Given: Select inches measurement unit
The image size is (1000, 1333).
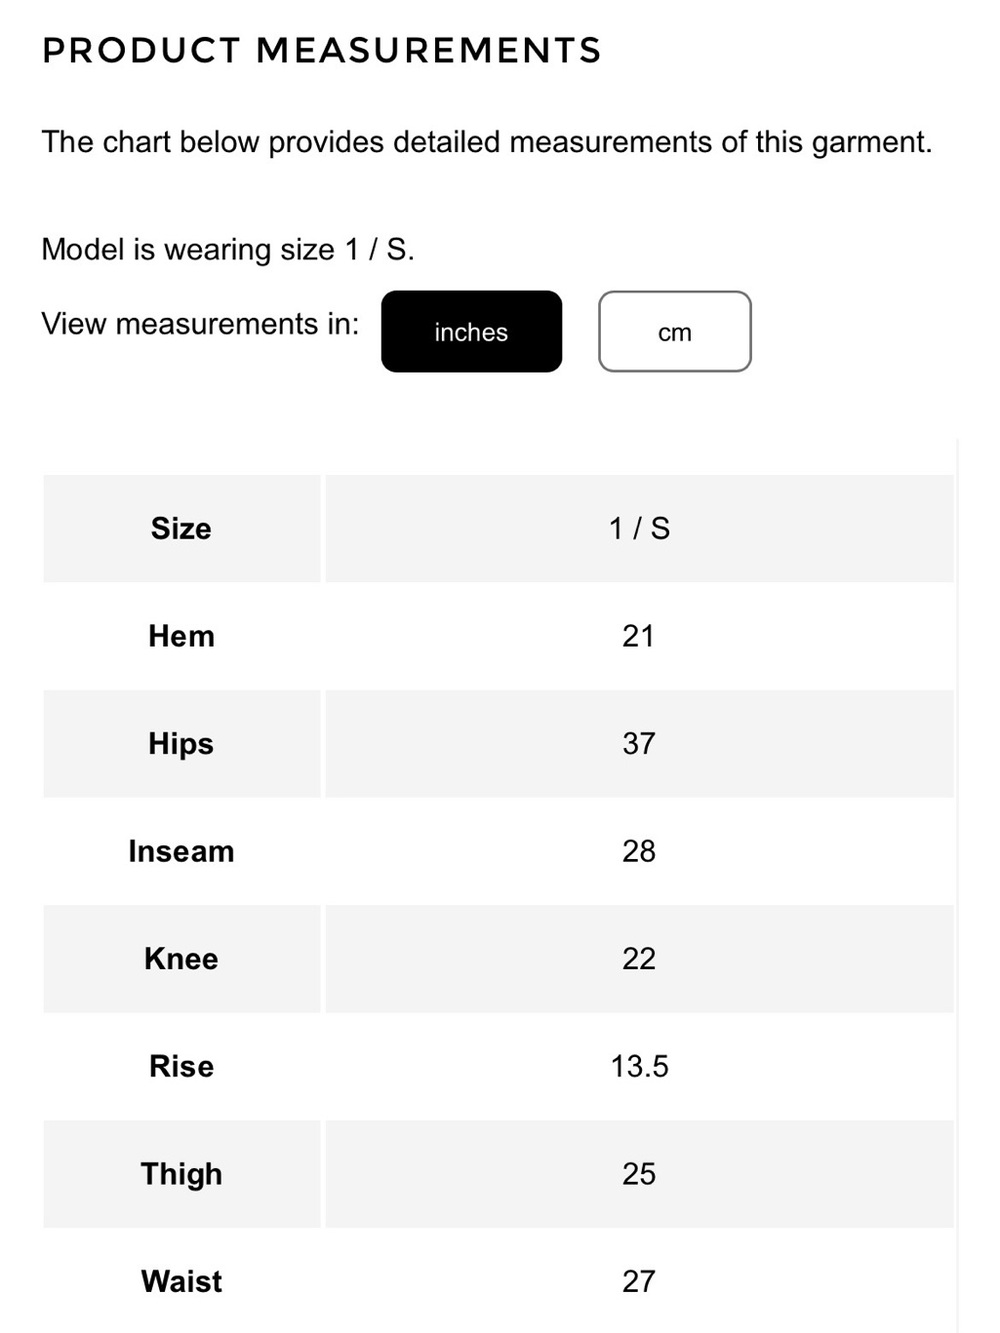Looking at the screenshot, I should [471, 332].
